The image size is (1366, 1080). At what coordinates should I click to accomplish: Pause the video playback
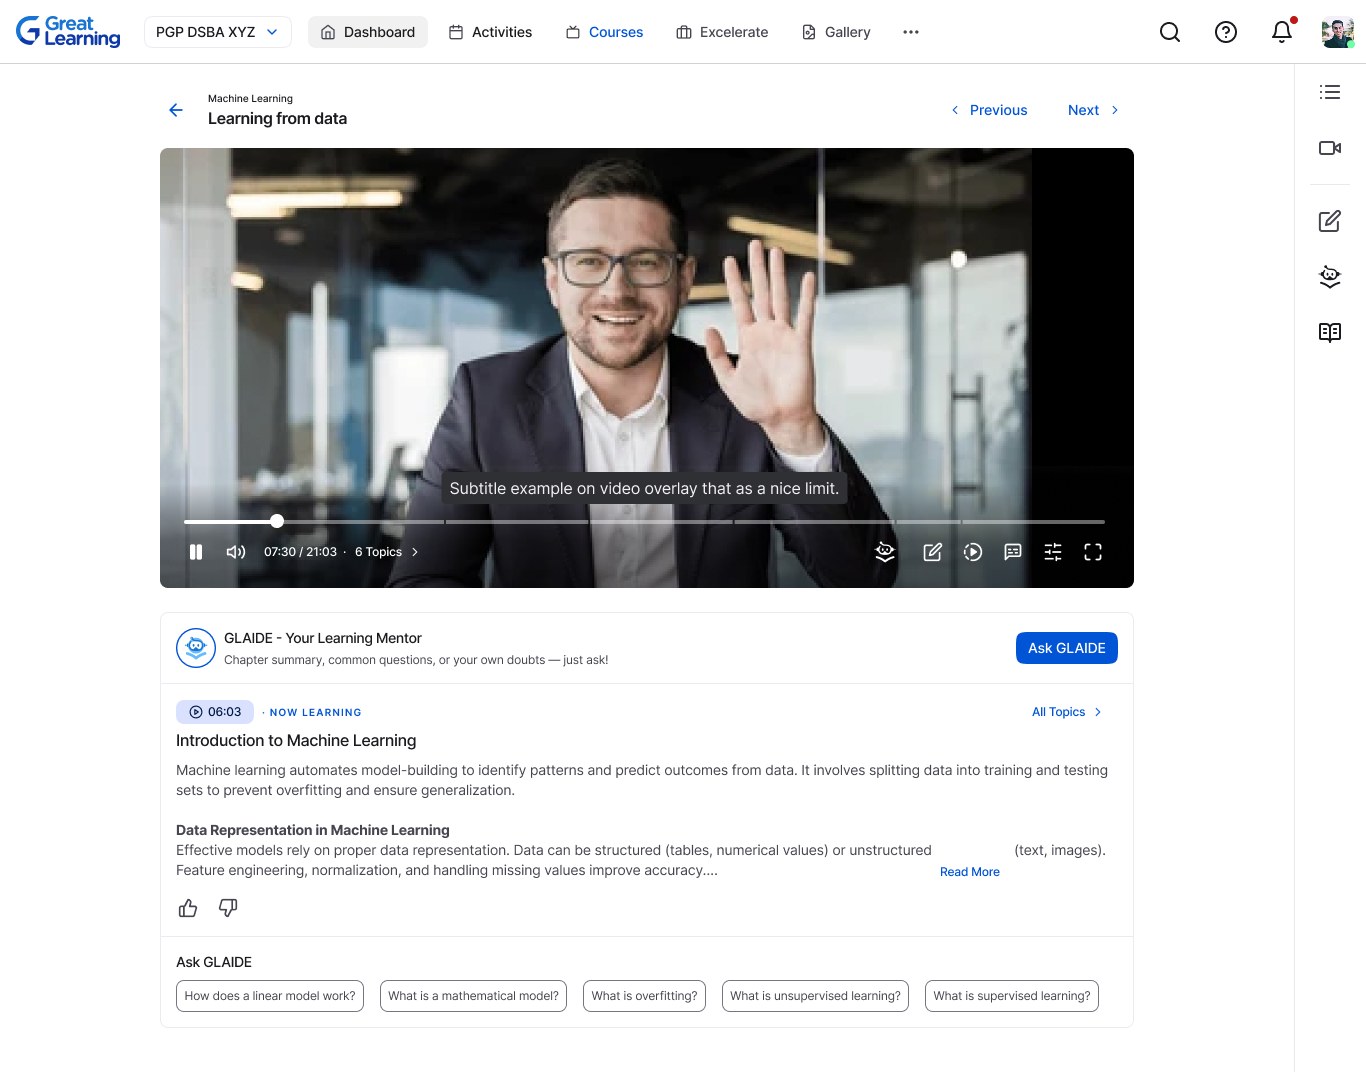[x=196, y=552]
